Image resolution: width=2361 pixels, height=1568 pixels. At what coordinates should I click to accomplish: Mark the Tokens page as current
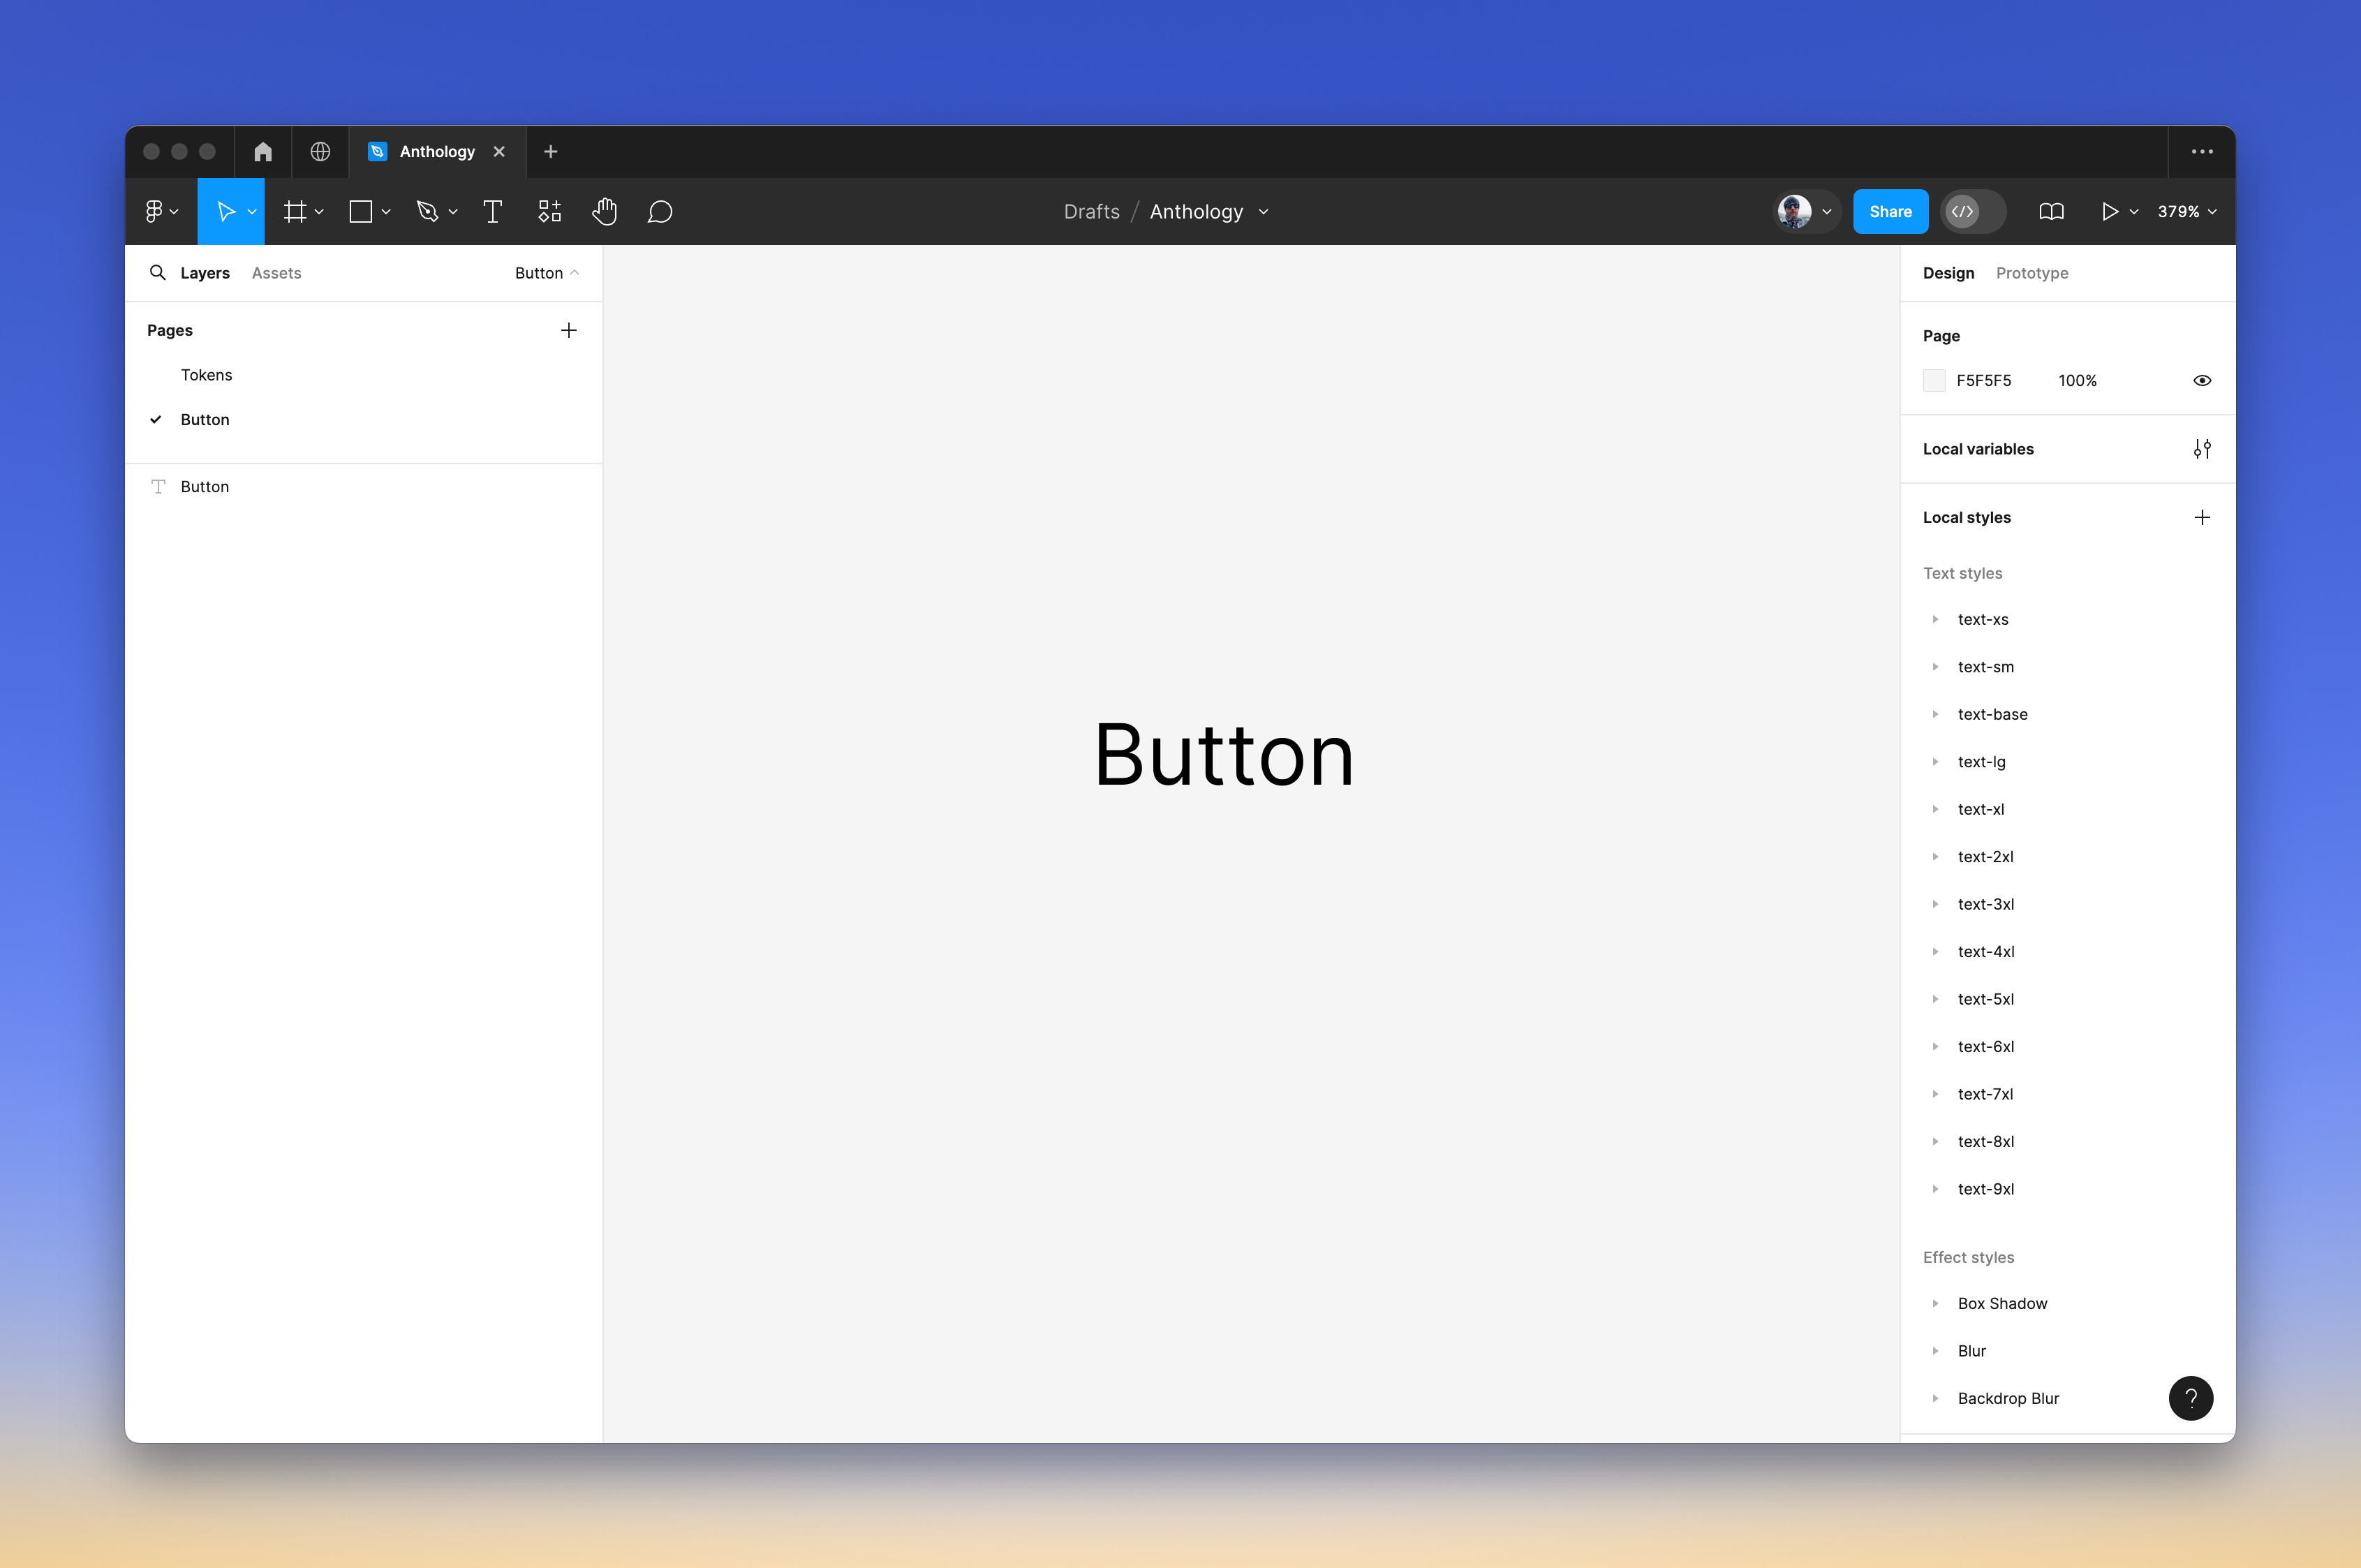tap(207, 375)
